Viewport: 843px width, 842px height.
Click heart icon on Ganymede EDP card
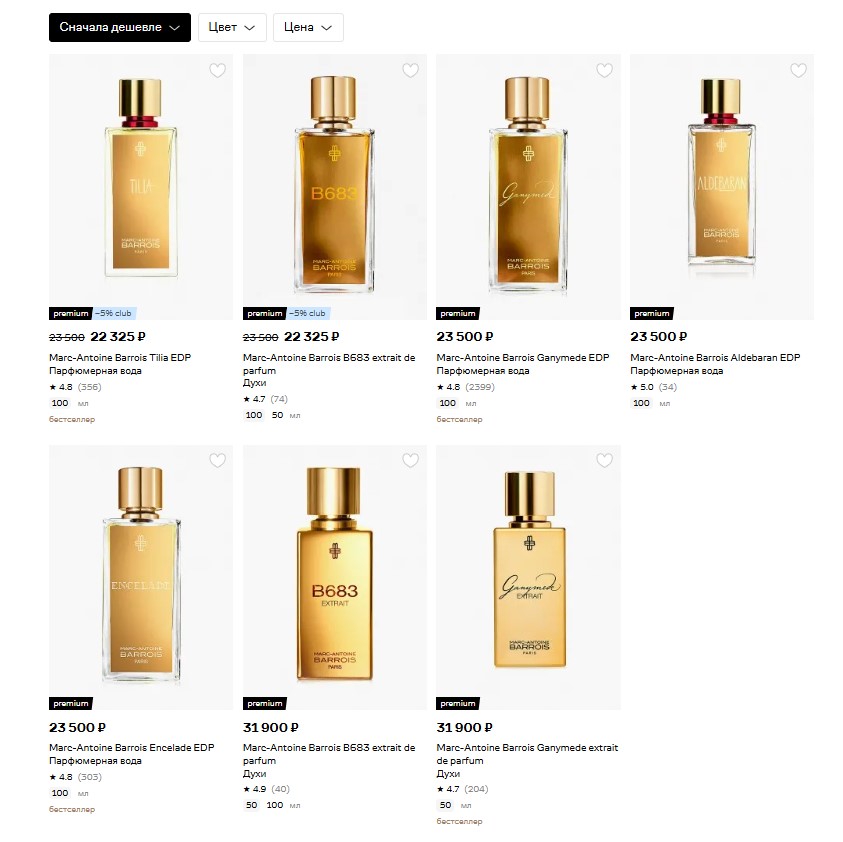604,70
